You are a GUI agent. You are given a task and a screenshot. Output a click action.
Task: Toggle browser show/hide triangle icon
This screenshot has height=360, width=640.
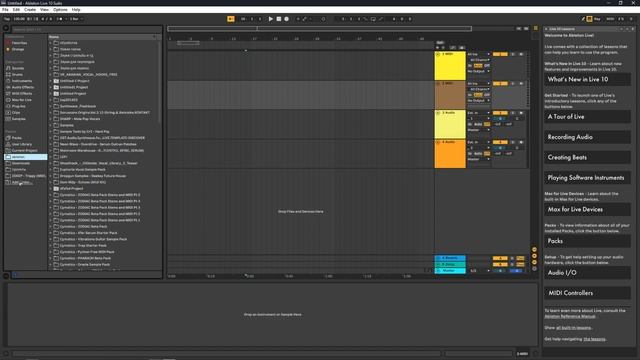pyautogui.click(x=6, y=29)
